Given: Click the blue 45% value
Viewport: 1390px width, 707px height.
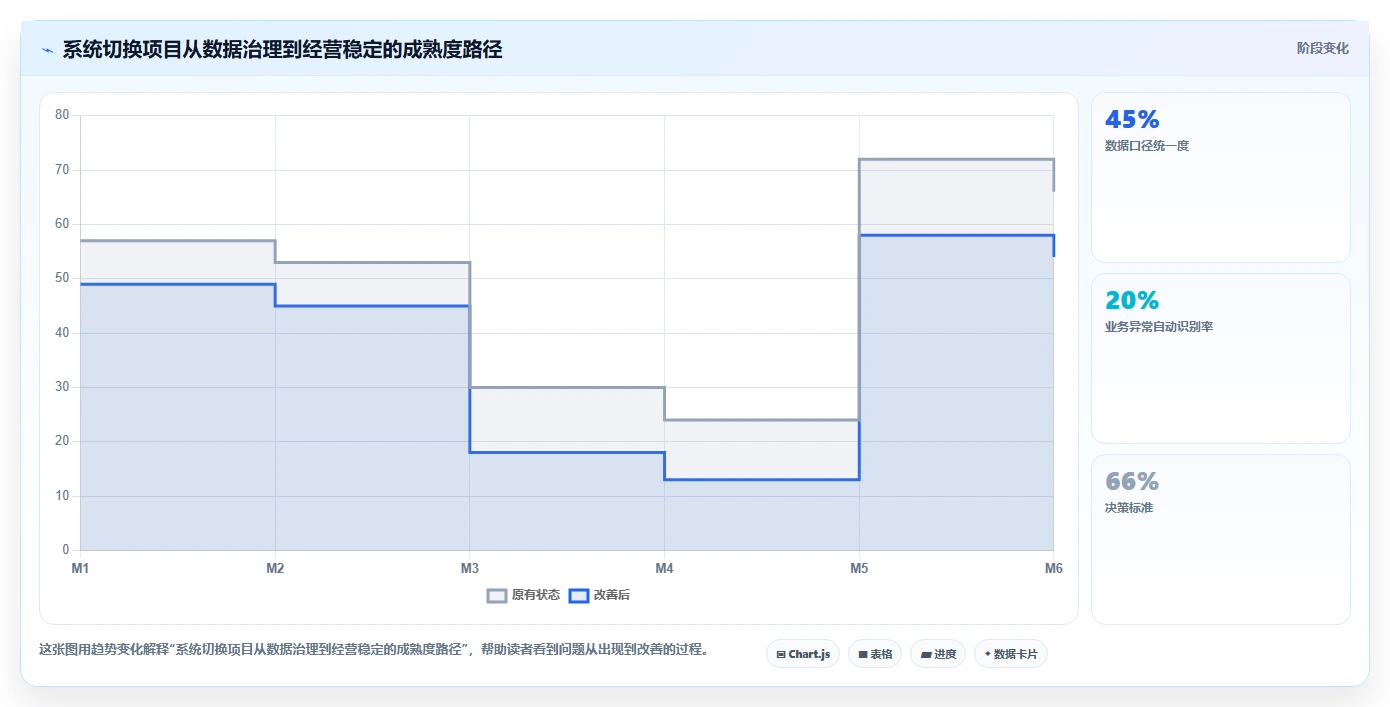Looking at the screenshot, I should (x=1132, y=120).
